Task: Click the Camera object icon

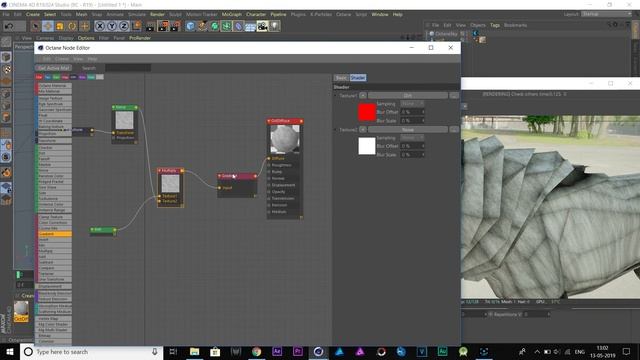Action: [262, 27]
